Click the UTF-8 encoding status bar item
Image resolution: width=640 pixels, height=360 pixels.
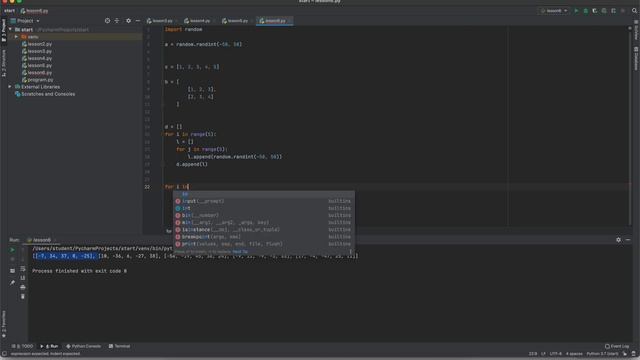tap(556, 354)
